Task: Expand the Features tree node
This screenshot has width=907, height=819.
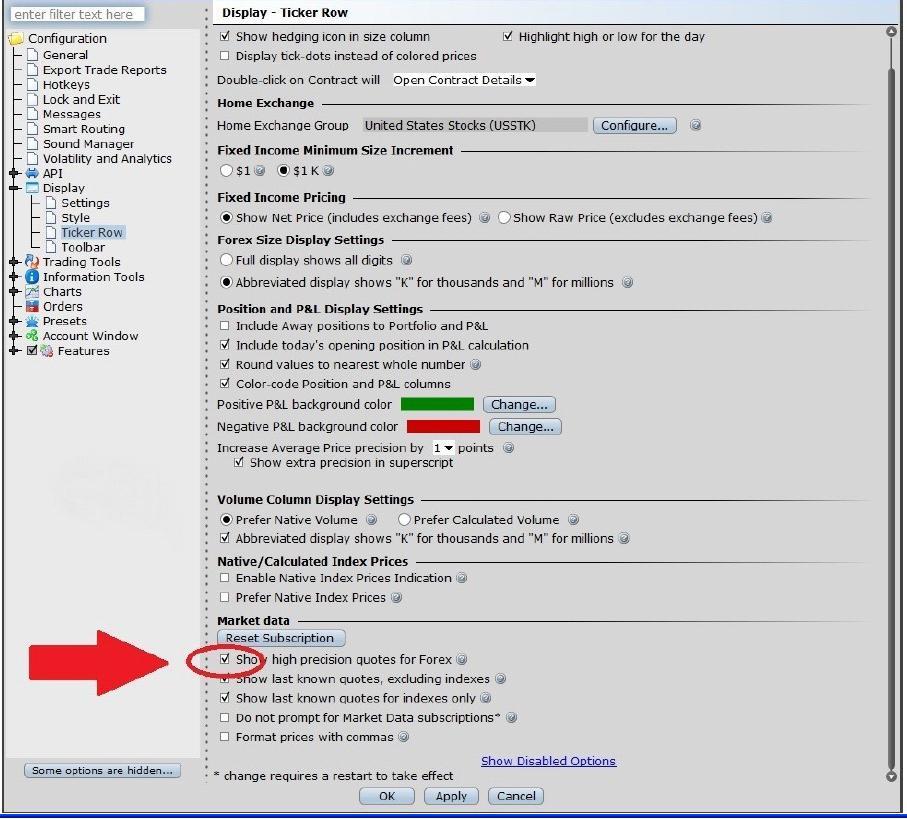Action: click(x=14, y=351)
